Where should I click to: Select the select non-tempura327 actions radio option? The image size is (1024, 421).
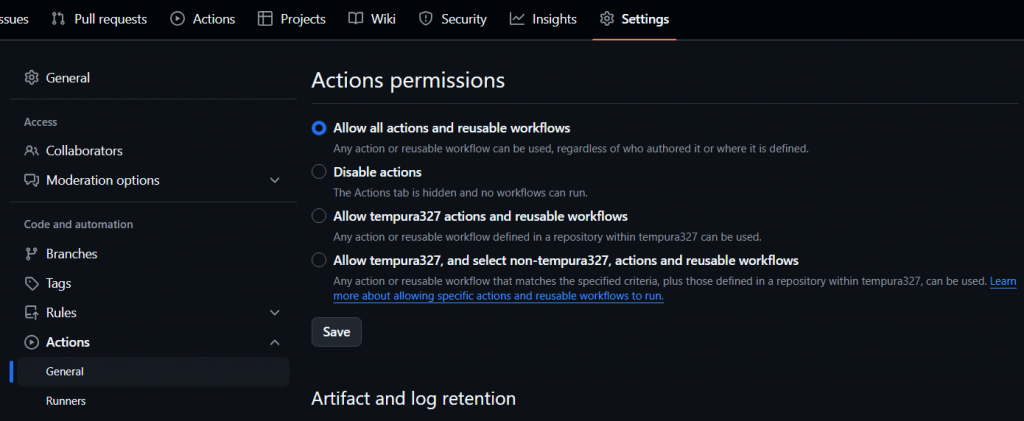pyautogui.click(x=319, y=260)
